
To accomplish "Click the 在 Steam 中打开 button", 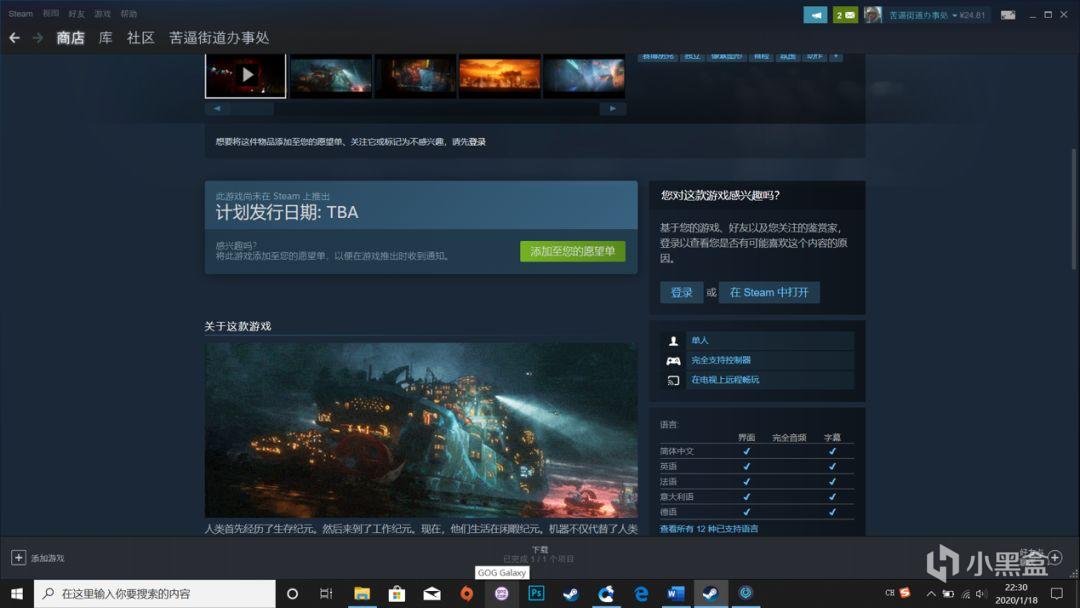I will pyautogui.click(x=769, y=293).
